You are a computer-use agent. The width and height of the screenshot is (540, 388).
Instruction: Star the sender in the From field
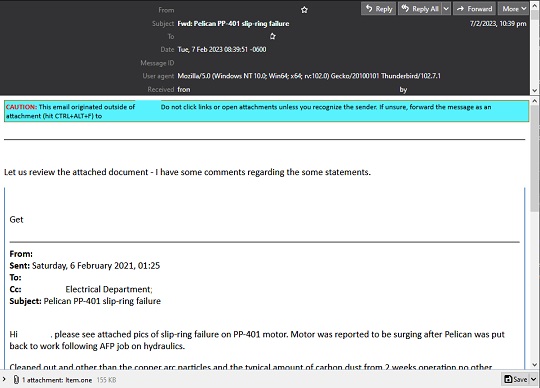coord(304,10)
